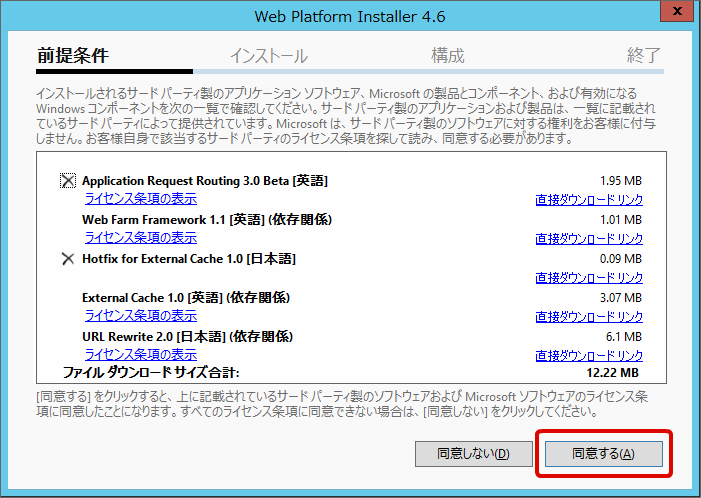Click the 12.22 MB total size value
The height and width of the screenshot is (498, 701).
(612, 372)
